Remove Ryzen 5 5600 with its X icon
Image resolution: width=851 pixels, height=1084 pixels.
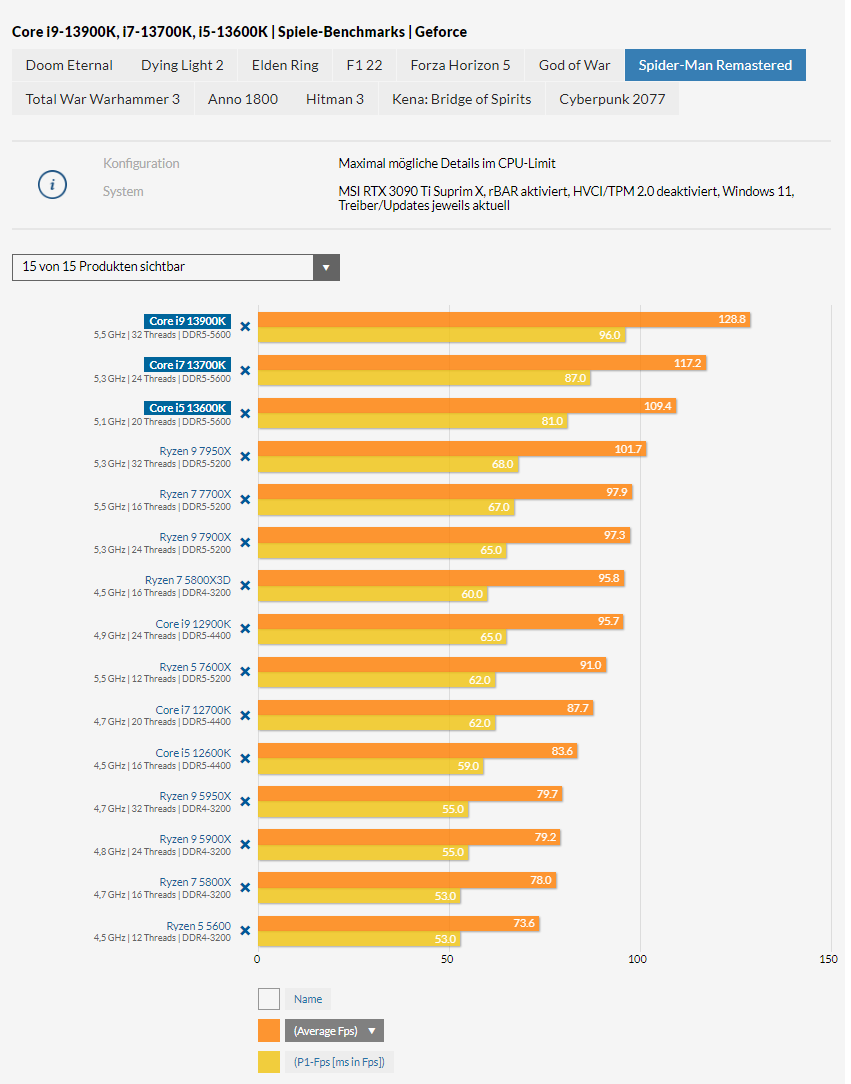click(245, 931)
